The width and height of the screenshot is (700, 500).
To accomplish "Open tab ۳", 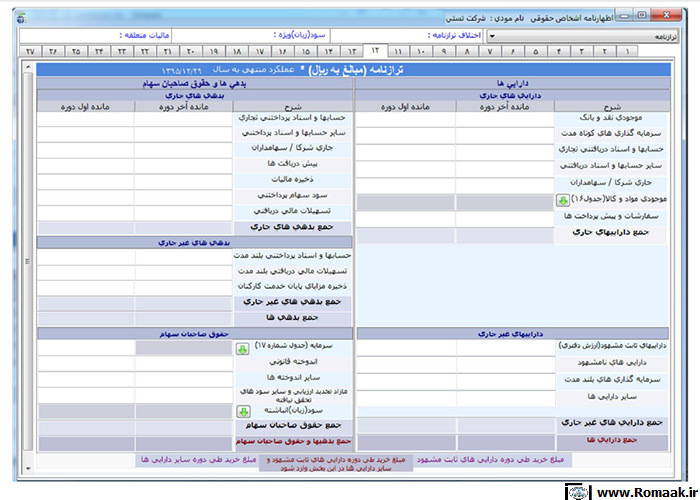I will click(x=581, y=51).
